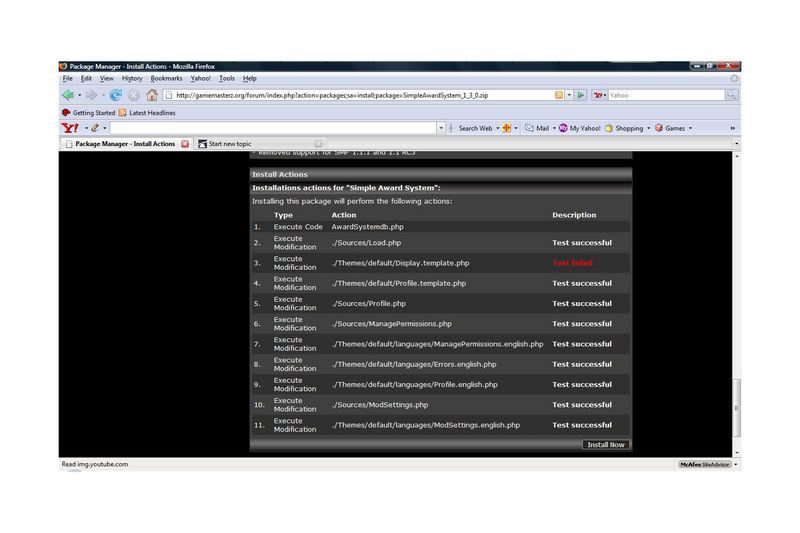Open the pencil icon dropdown arrow
Viewport: 800px width, 533px height.
tap(105, 129)
